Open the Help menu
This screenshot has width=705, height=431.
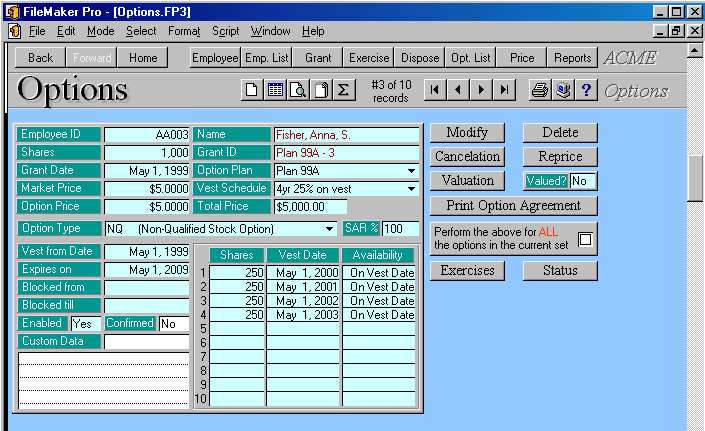coord(313,31)
